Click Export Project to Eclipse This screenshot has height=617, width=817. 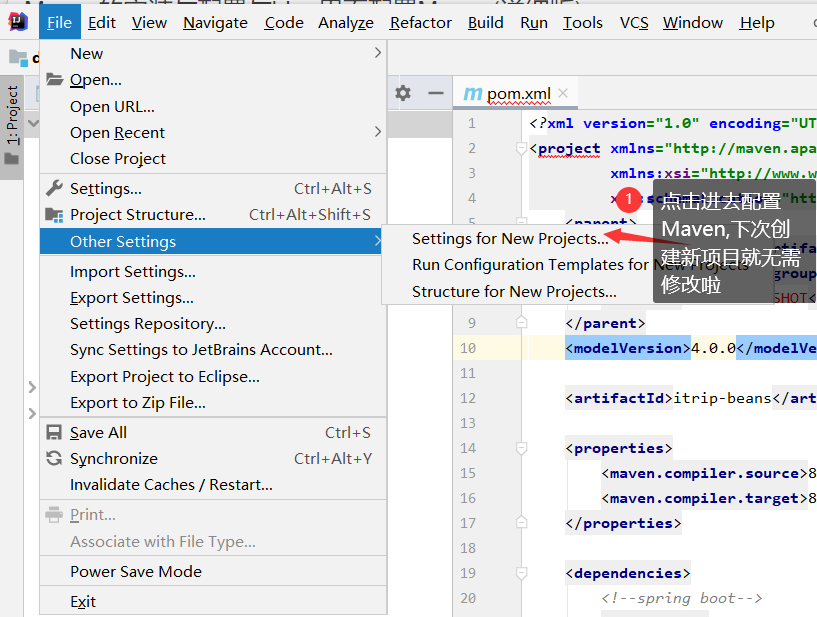click(165, 377)
